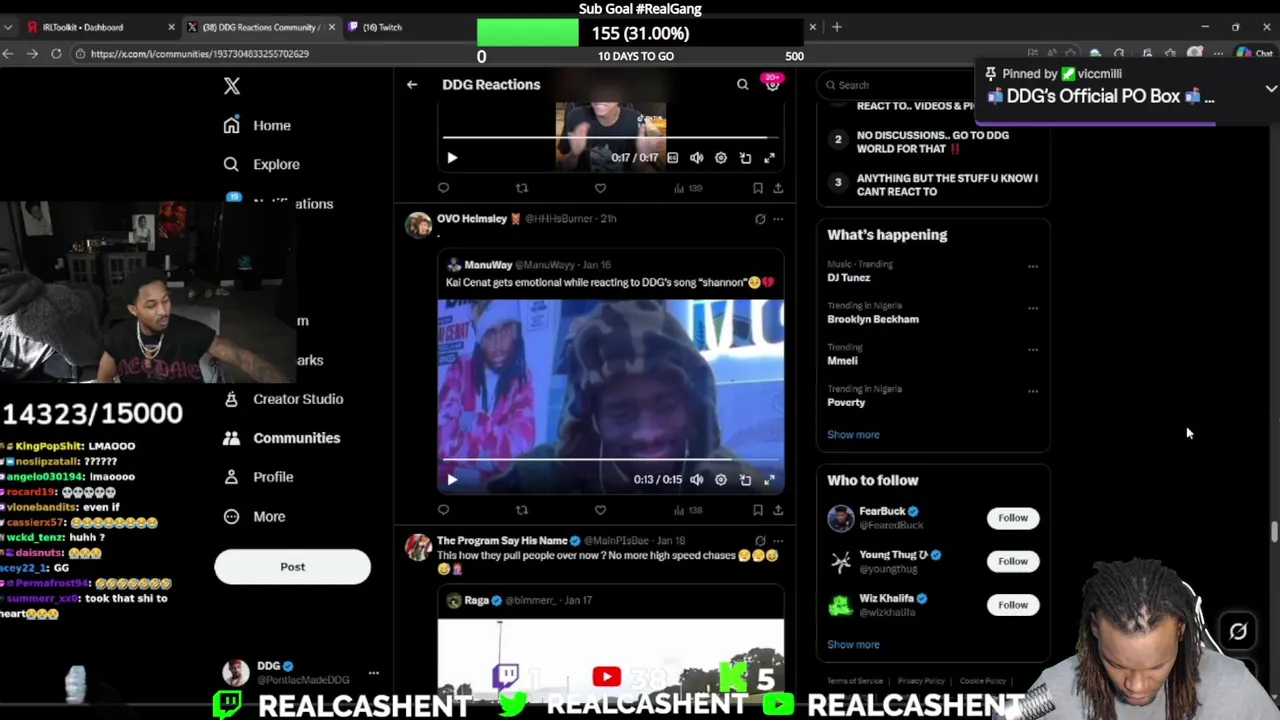
Task: Enable picture-in-picture on the 0:17 video
Action: tap(745, 158)
